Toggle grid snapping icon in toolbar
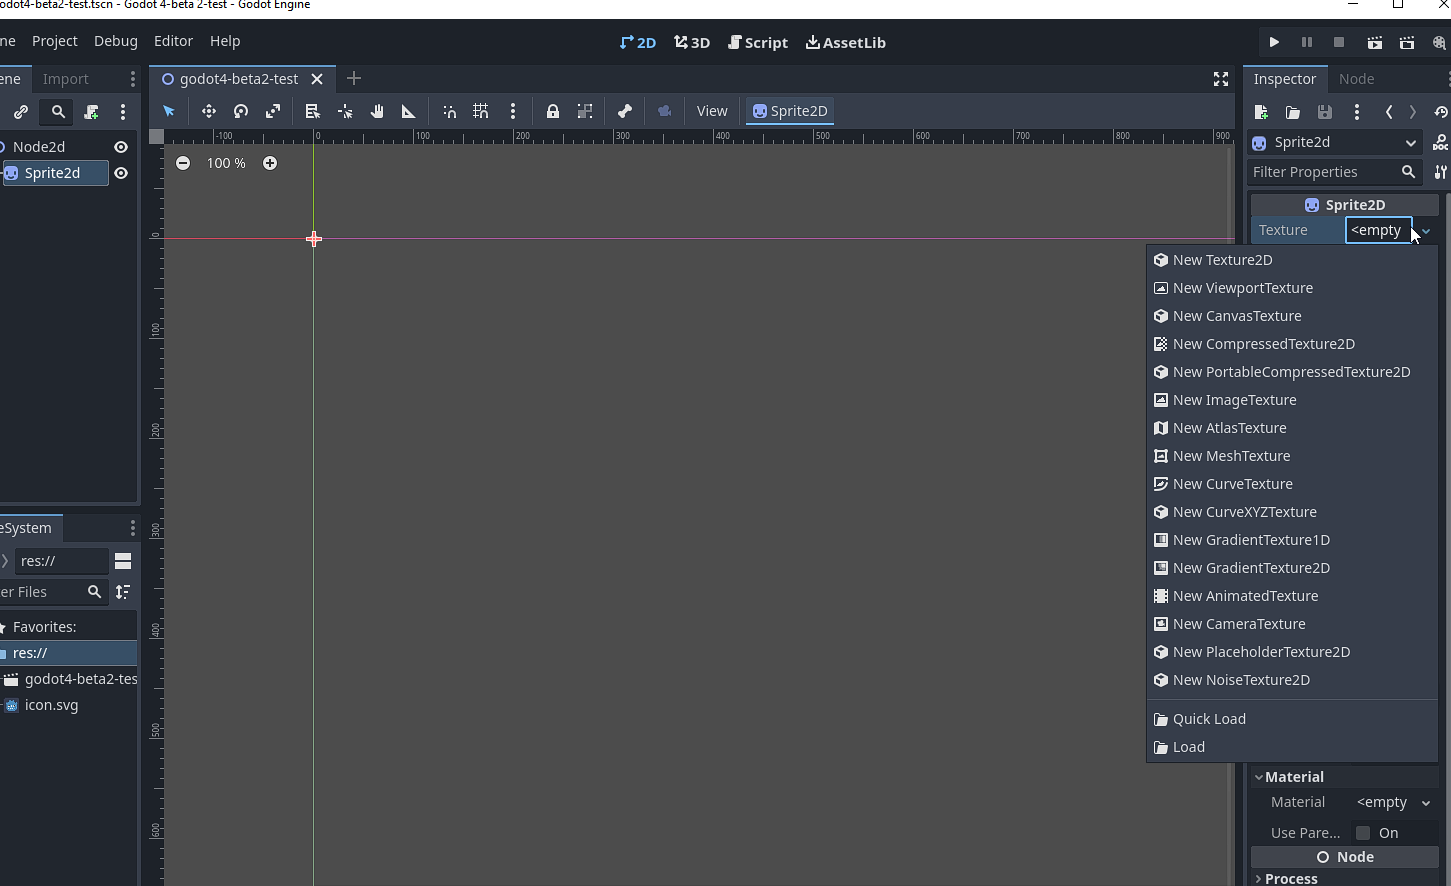The width and height of the screenshot is (1451, 886). 481,111
